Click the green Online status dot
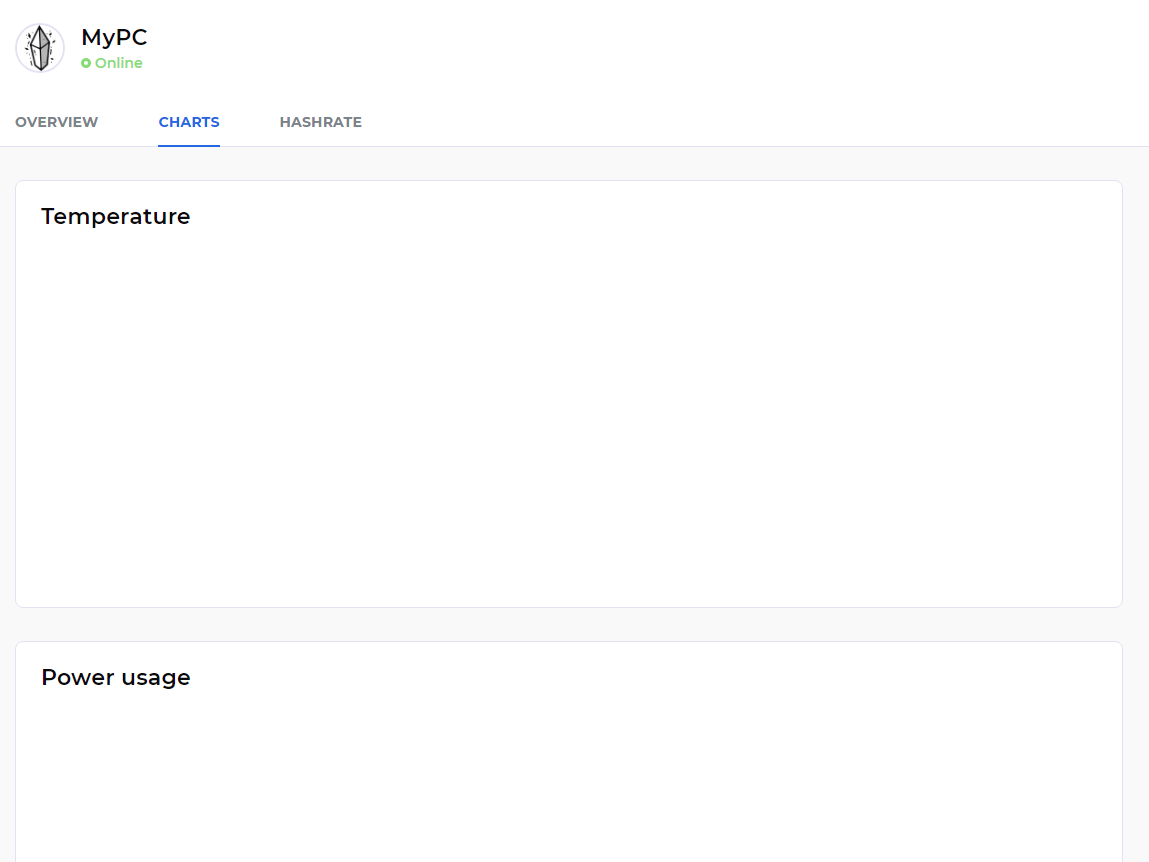Viewport: 1149px width, 862px height. (86, 63)
